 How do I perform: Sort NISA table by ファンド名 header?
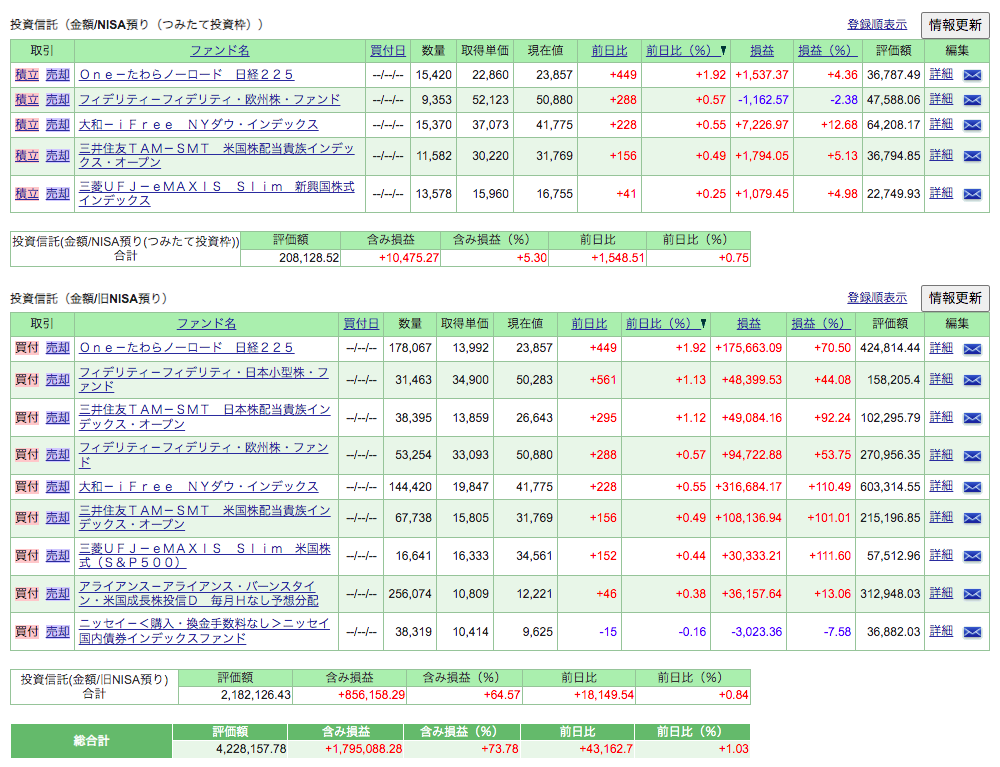click(219, 50)
